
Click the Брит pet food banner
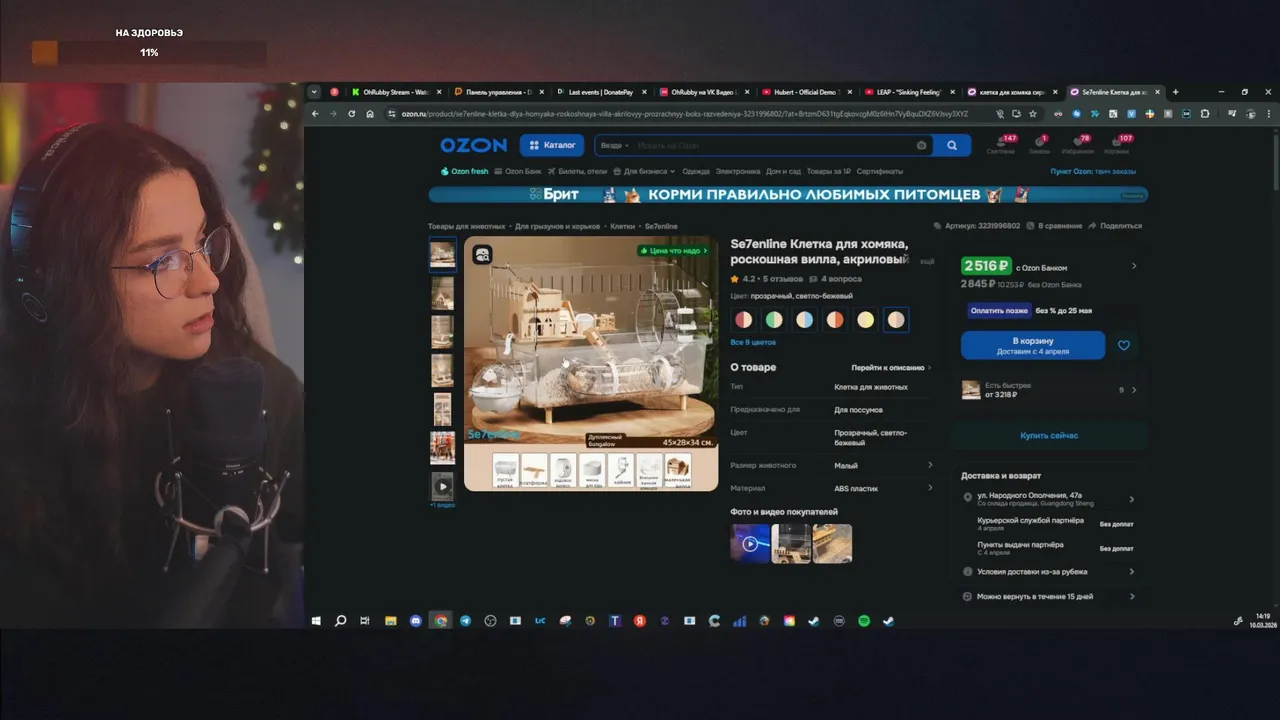(x=788, y=194)
